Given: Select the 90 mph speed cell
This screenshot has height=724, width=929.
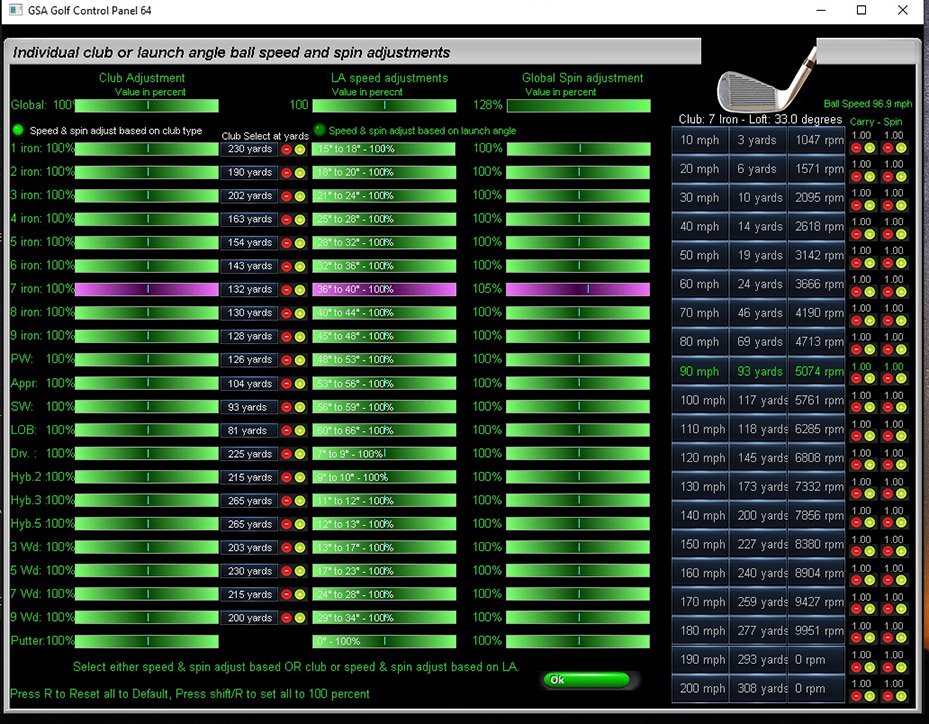Looking at the screenshot, I should (x=700, y=372).
